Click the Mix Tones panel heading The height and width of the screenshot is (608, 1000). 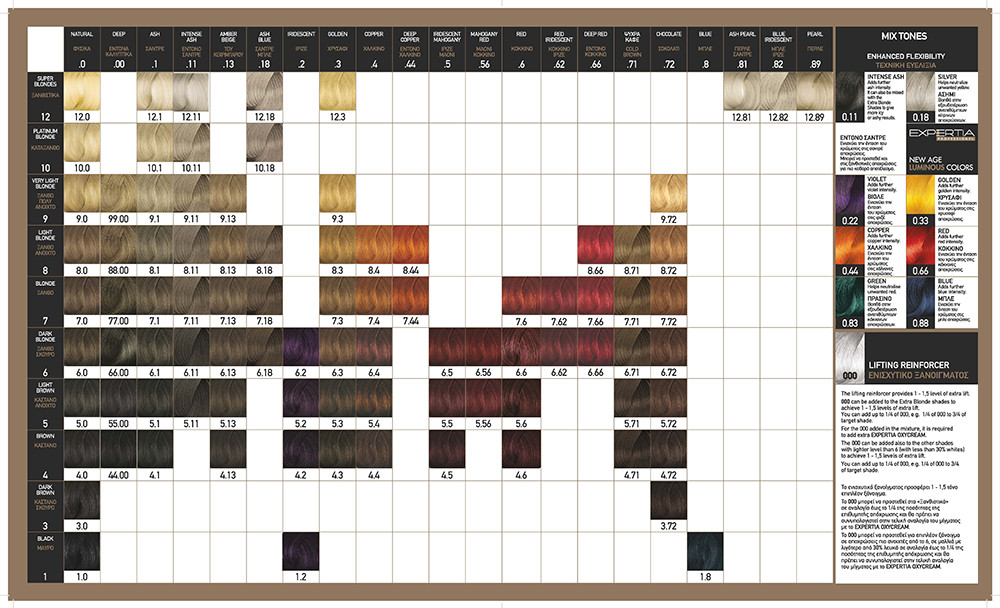point(904,36)
